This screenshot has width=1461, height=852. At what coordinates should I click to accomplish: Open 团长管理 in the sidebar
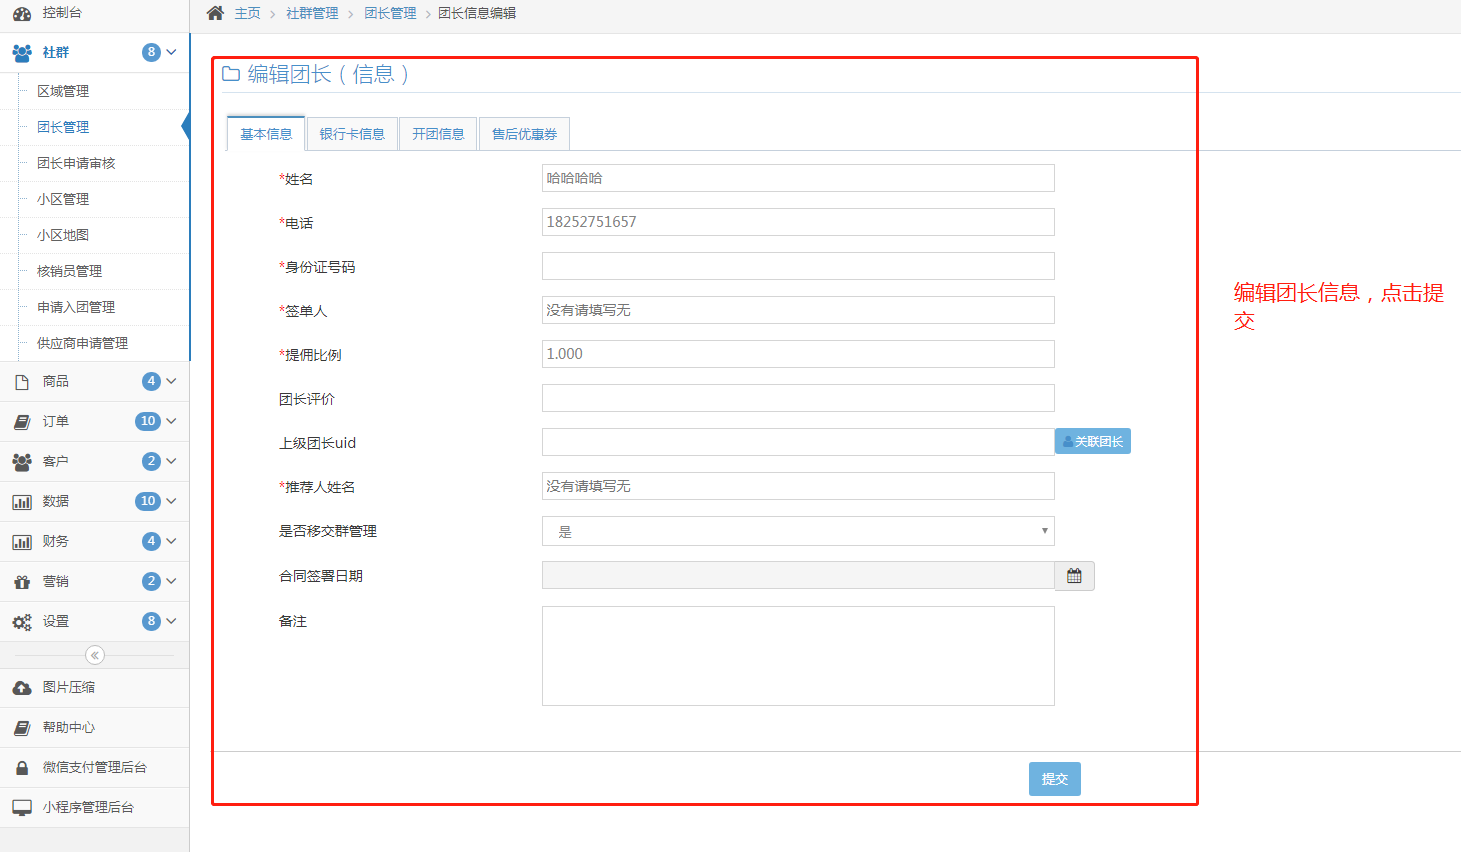coord(63,127)
